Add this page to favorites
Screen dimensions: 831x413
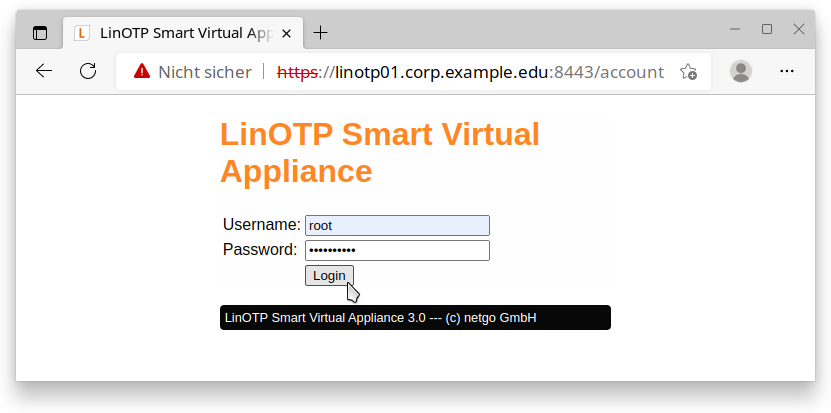pos(688,71)
